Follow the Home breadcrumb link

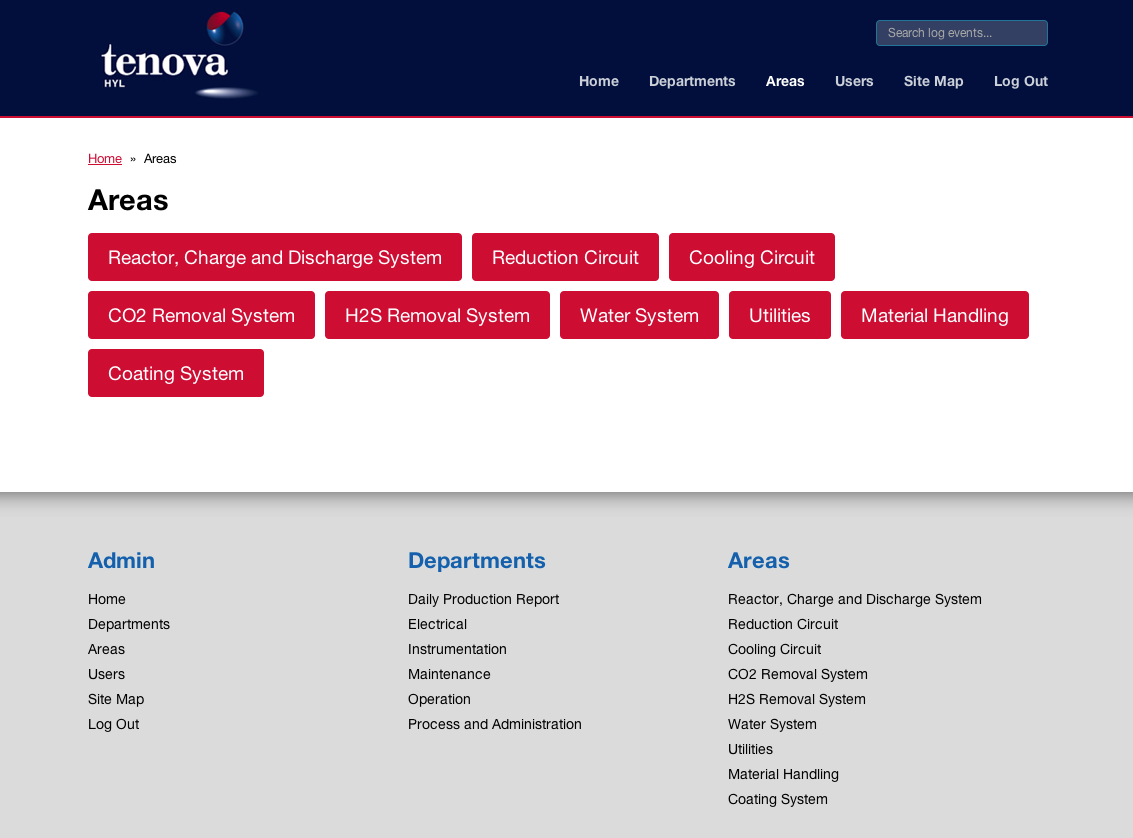click(x=105, y=159)
